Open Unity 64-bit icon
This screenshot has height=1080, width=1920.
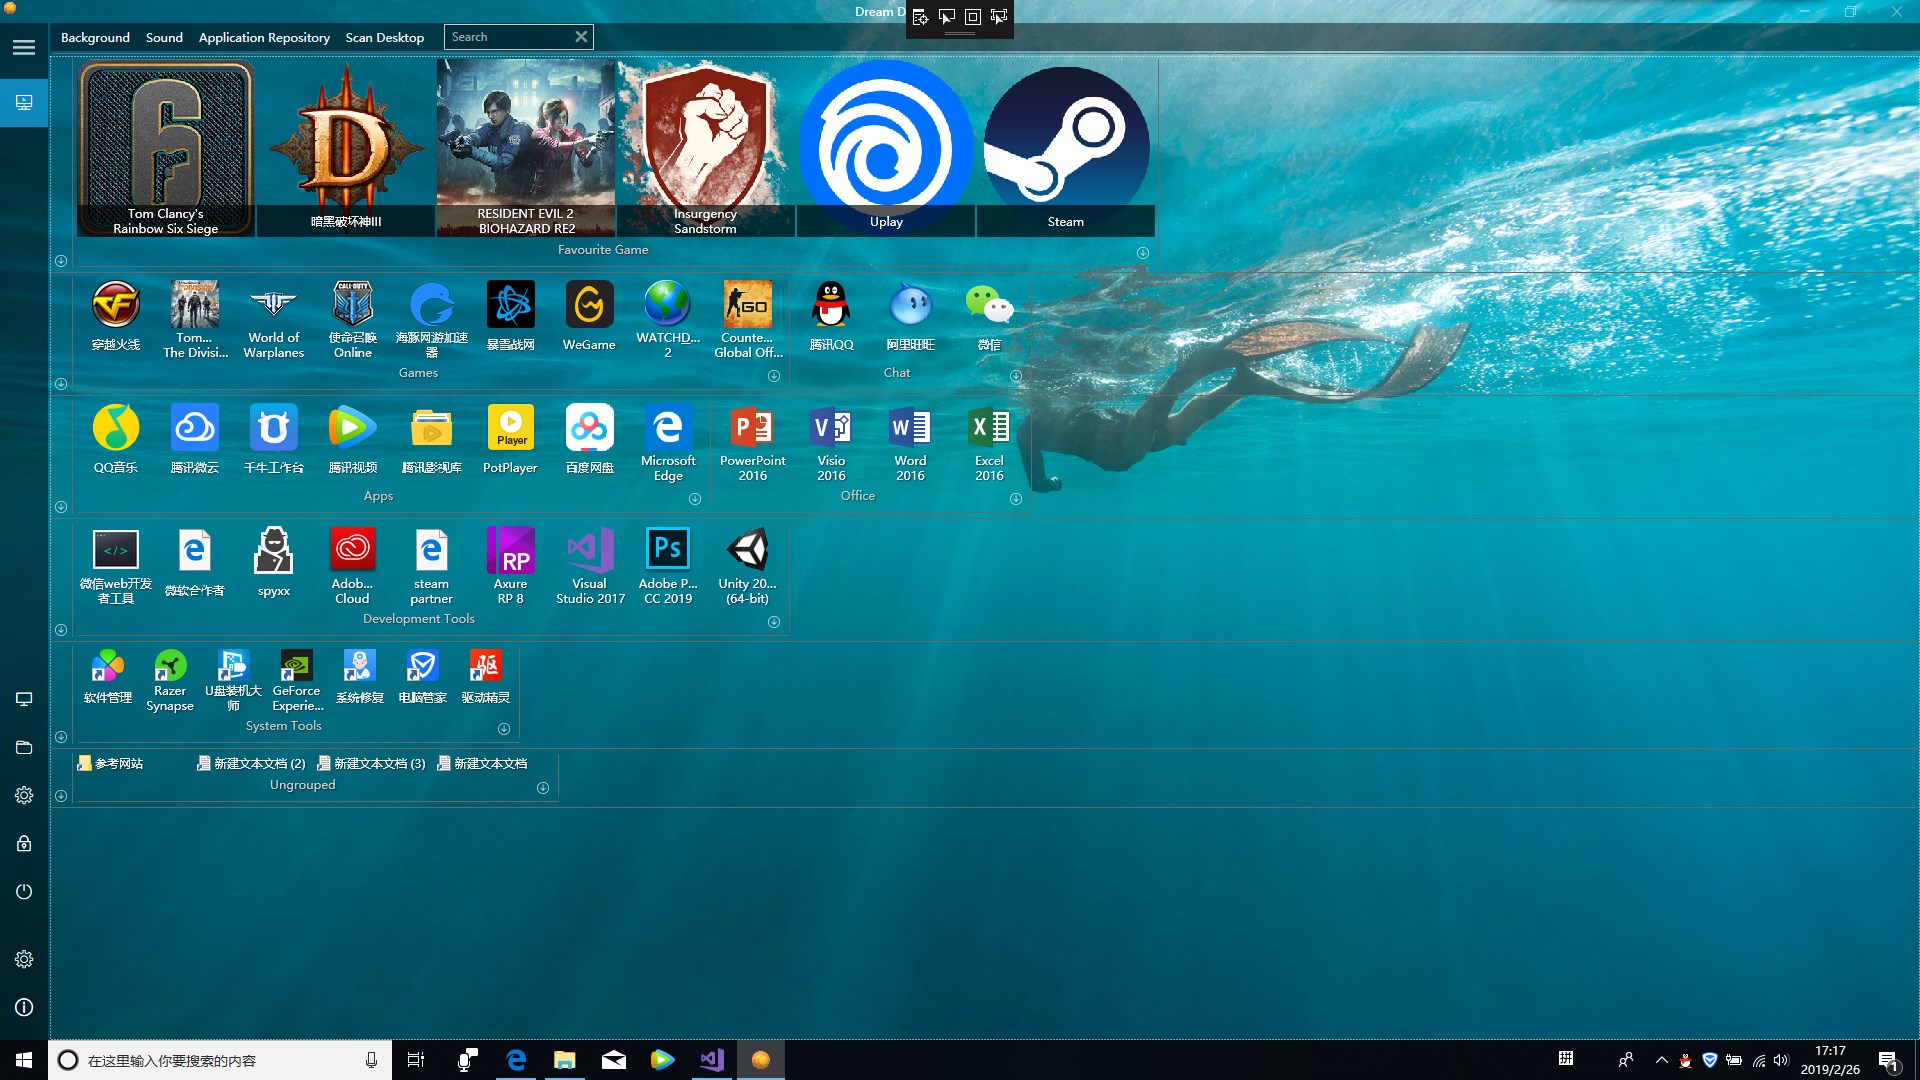click(747, 566)
